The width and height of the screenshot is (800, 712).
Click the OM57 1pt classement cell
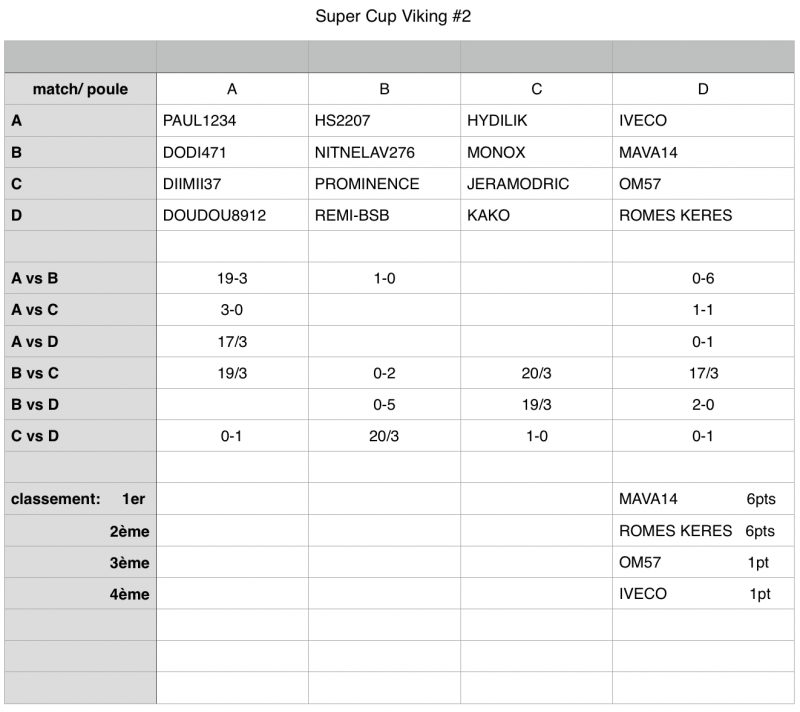click(x=703, y=562)
